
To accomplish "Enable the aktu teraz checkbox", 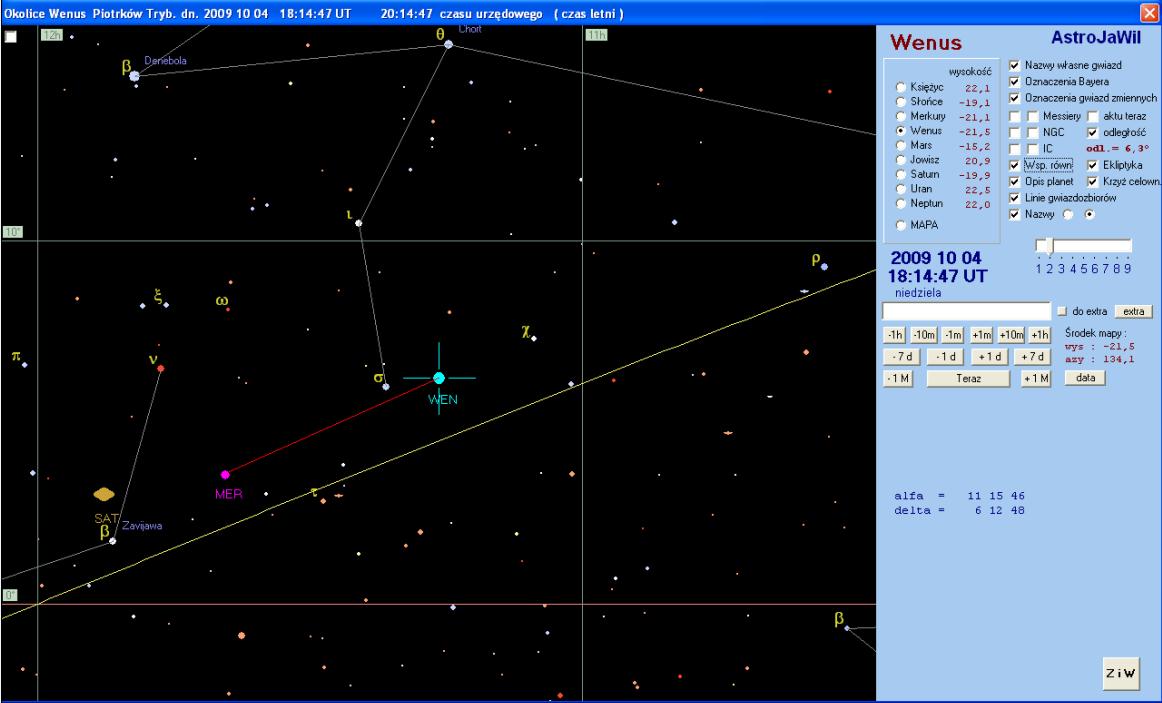I will pos(1092,116).
